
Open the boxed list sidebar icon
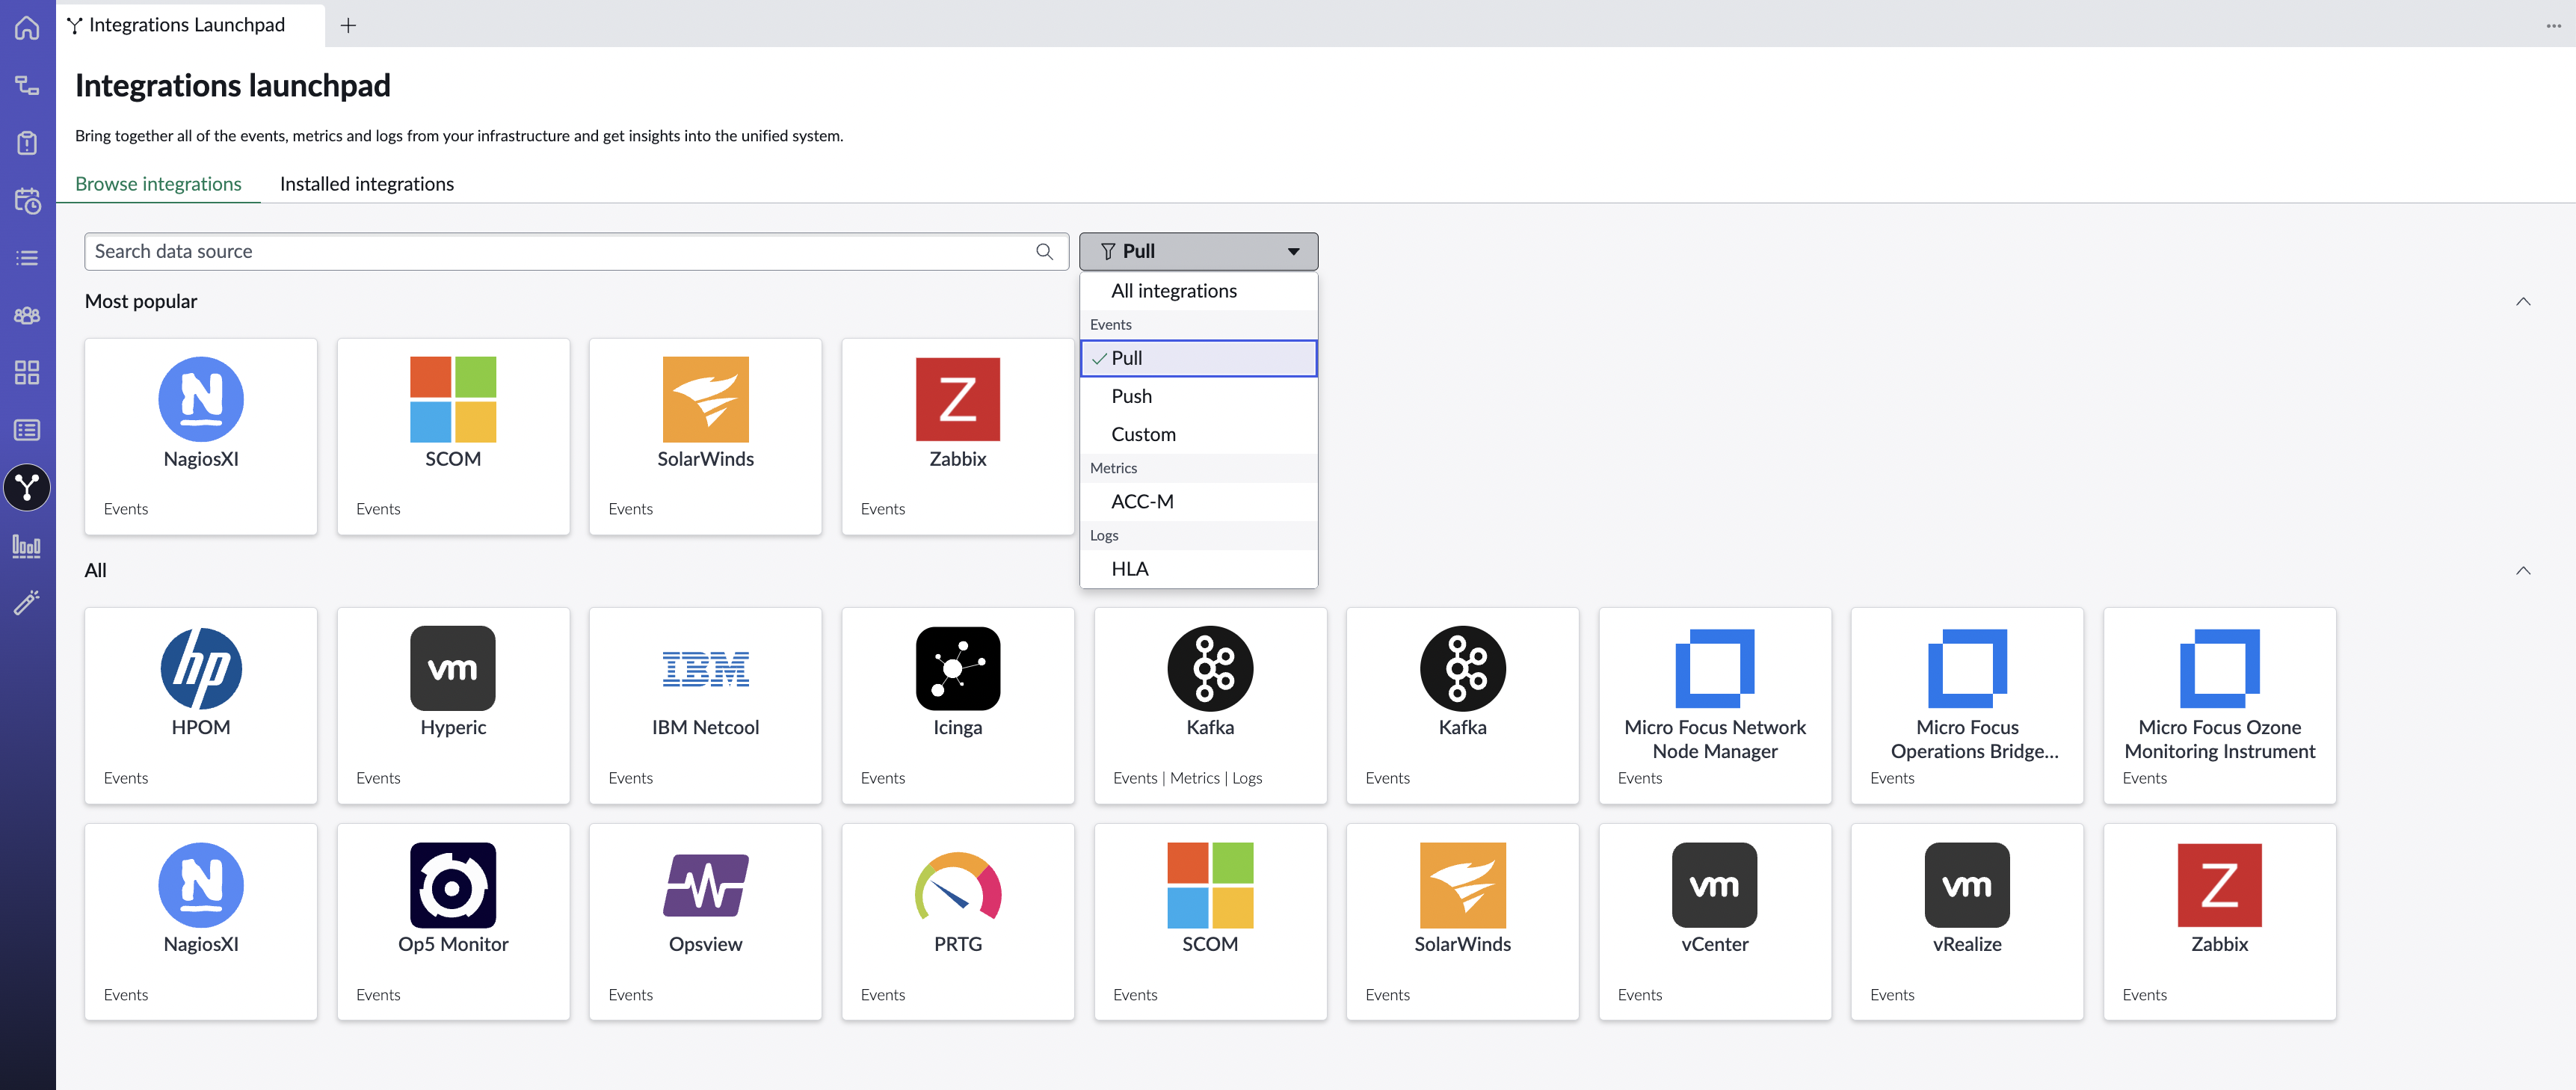[x=27, y=430]
